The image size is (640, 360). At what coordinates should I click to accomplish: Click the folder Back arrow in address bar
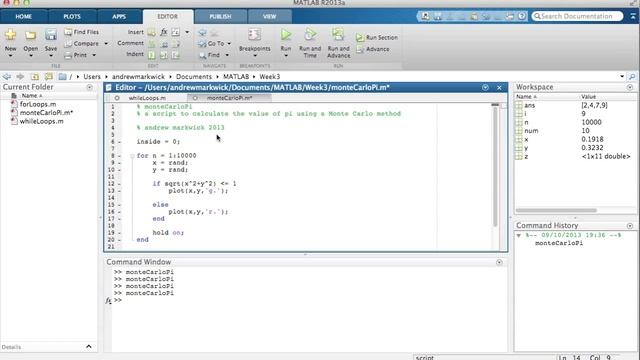[6, 76]
